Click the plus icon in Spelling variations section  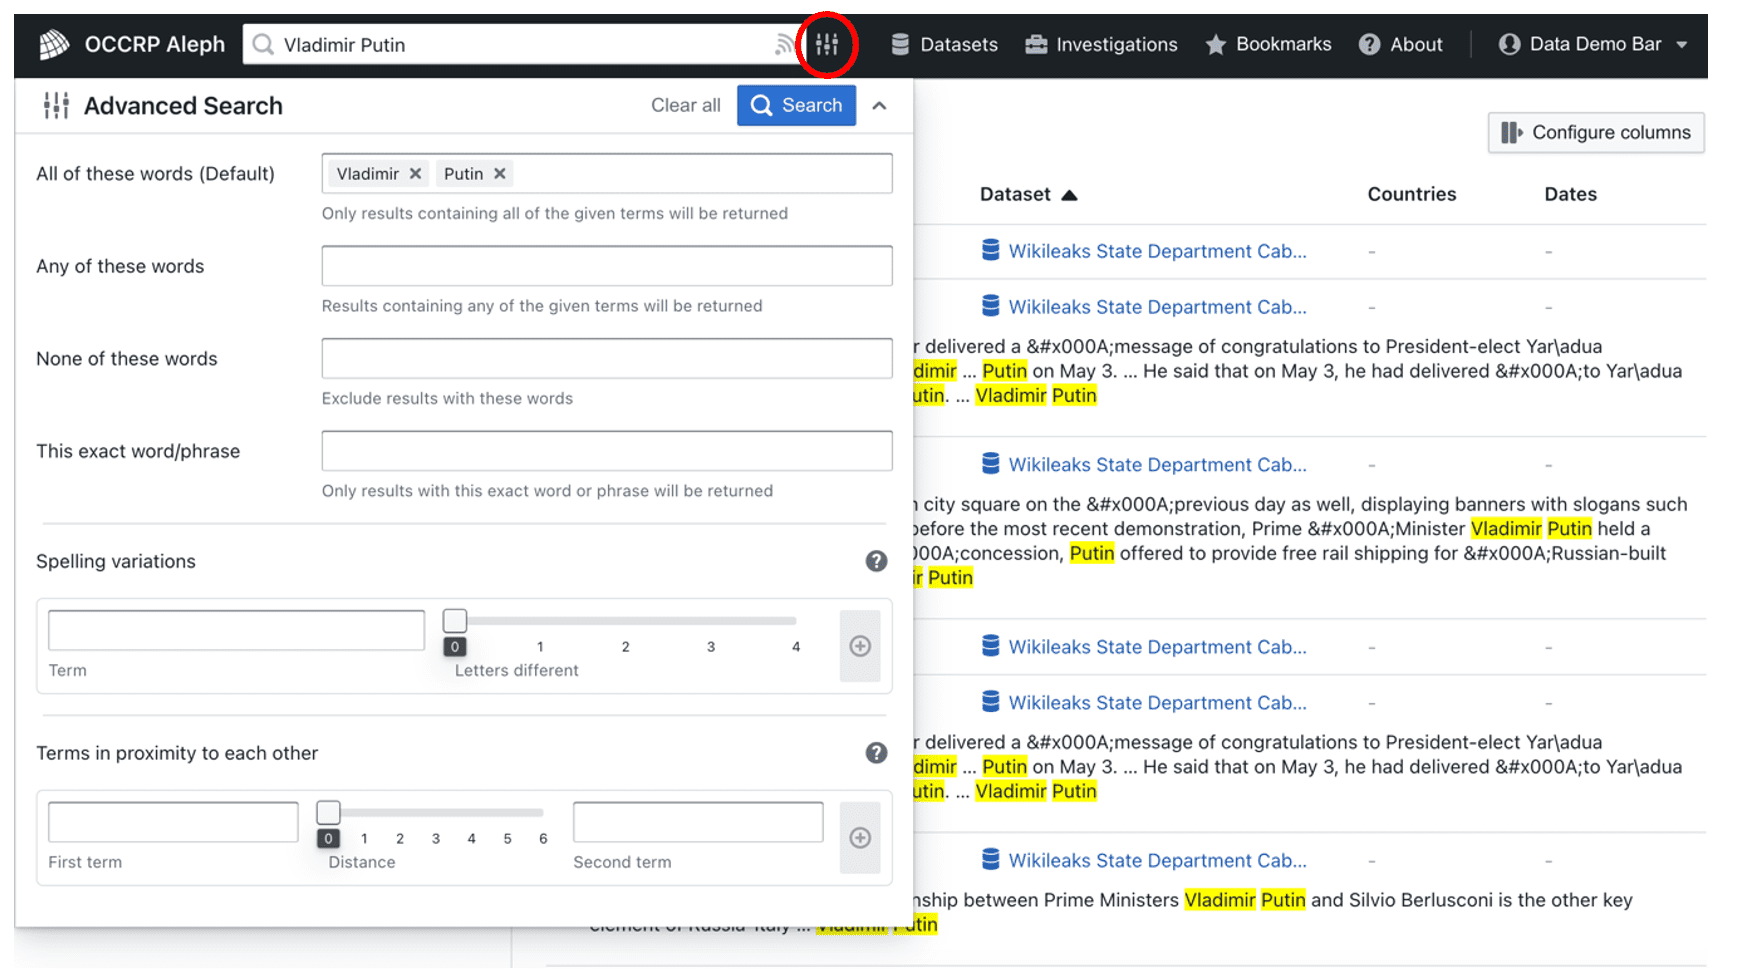860,646
